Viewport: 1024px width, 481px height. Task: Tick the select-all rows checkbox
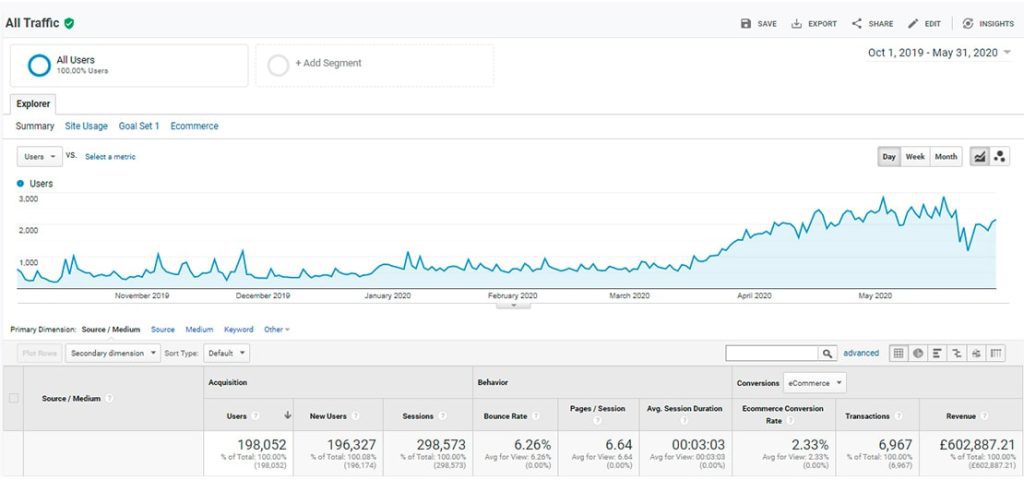13,398
